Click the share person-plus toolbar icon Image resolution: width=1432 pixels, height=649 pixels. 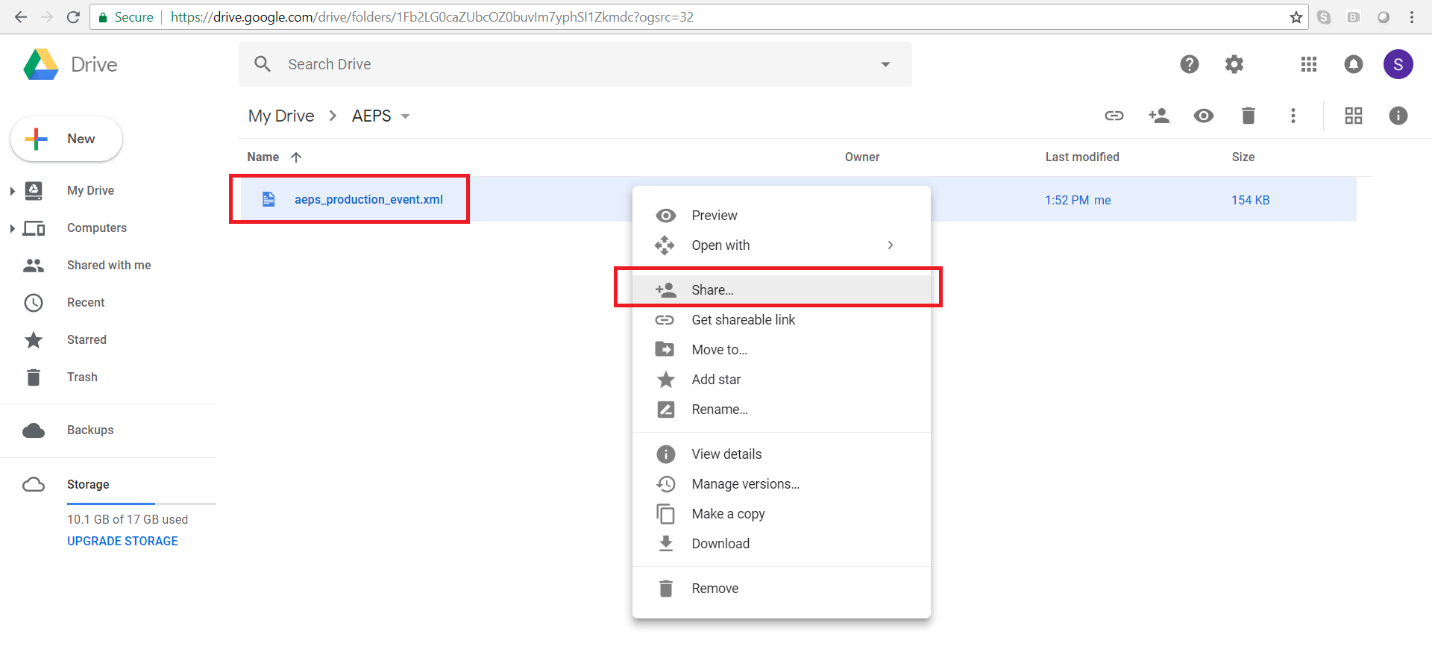pyautogui.click(x=1159, y=116)
